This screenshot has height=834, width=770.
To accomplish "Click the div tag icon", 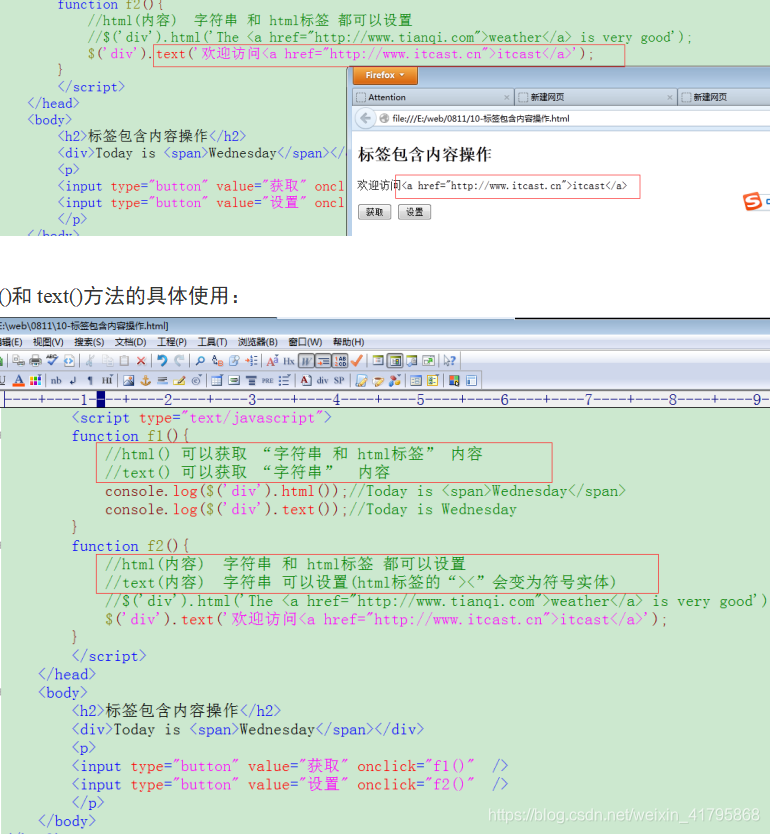I will click(x=322, y=380).
